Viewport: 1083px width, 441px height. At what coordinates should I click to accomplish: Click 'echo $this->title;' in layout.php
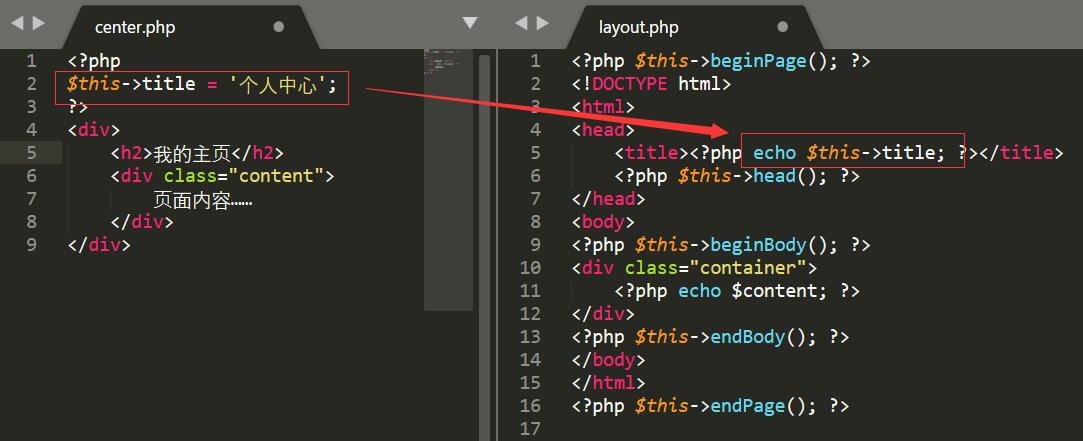pyautogui.click(x=849, y=153)
